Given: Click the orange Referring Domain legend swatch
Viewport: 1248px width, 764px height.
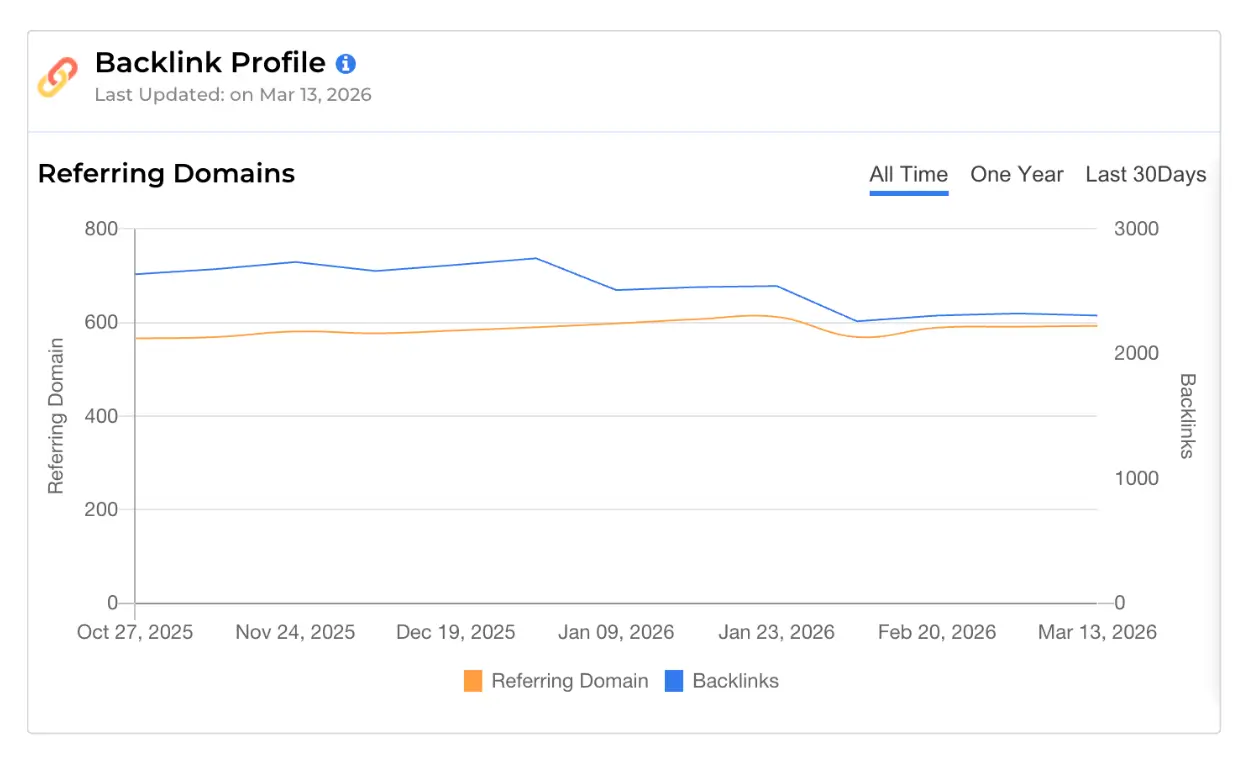Looking at the screenshot, I should click(473, 681).
